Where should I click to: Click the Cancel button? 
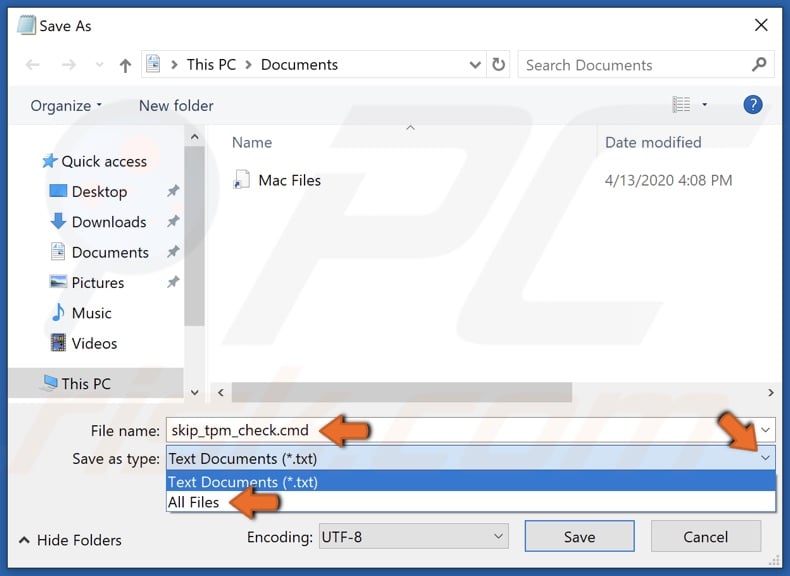705,537
